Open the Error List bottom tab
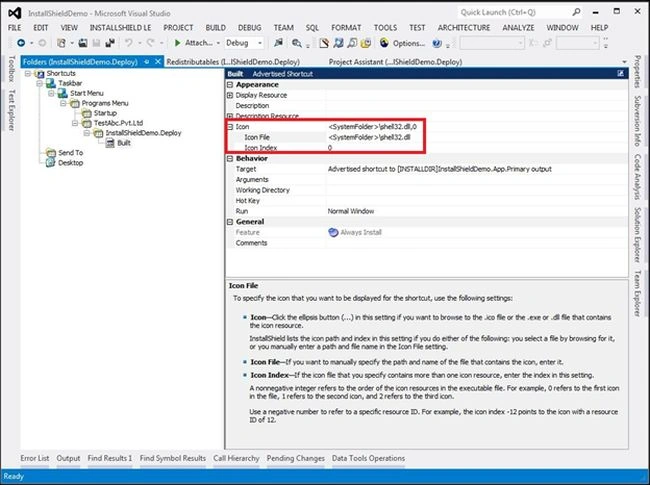650x485 pixels. pyautogui.click(x=35, y=458)
